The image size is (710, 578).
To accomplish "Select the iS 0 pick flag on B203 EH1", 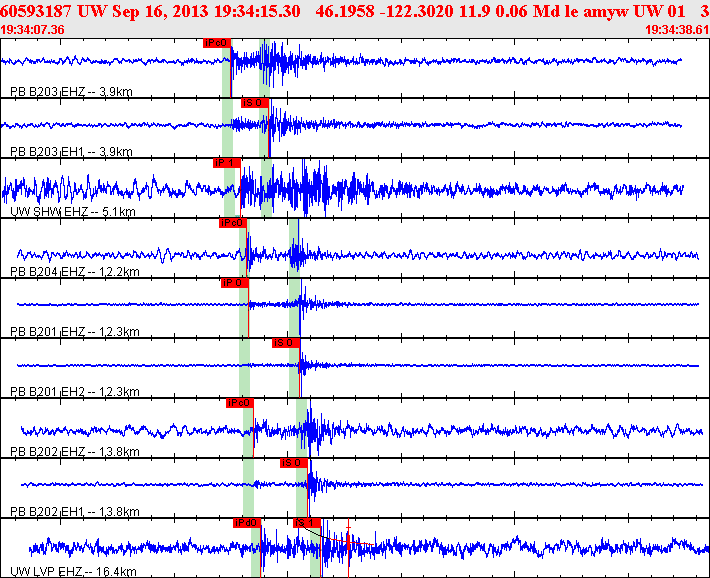I will [x=255, y=103].
